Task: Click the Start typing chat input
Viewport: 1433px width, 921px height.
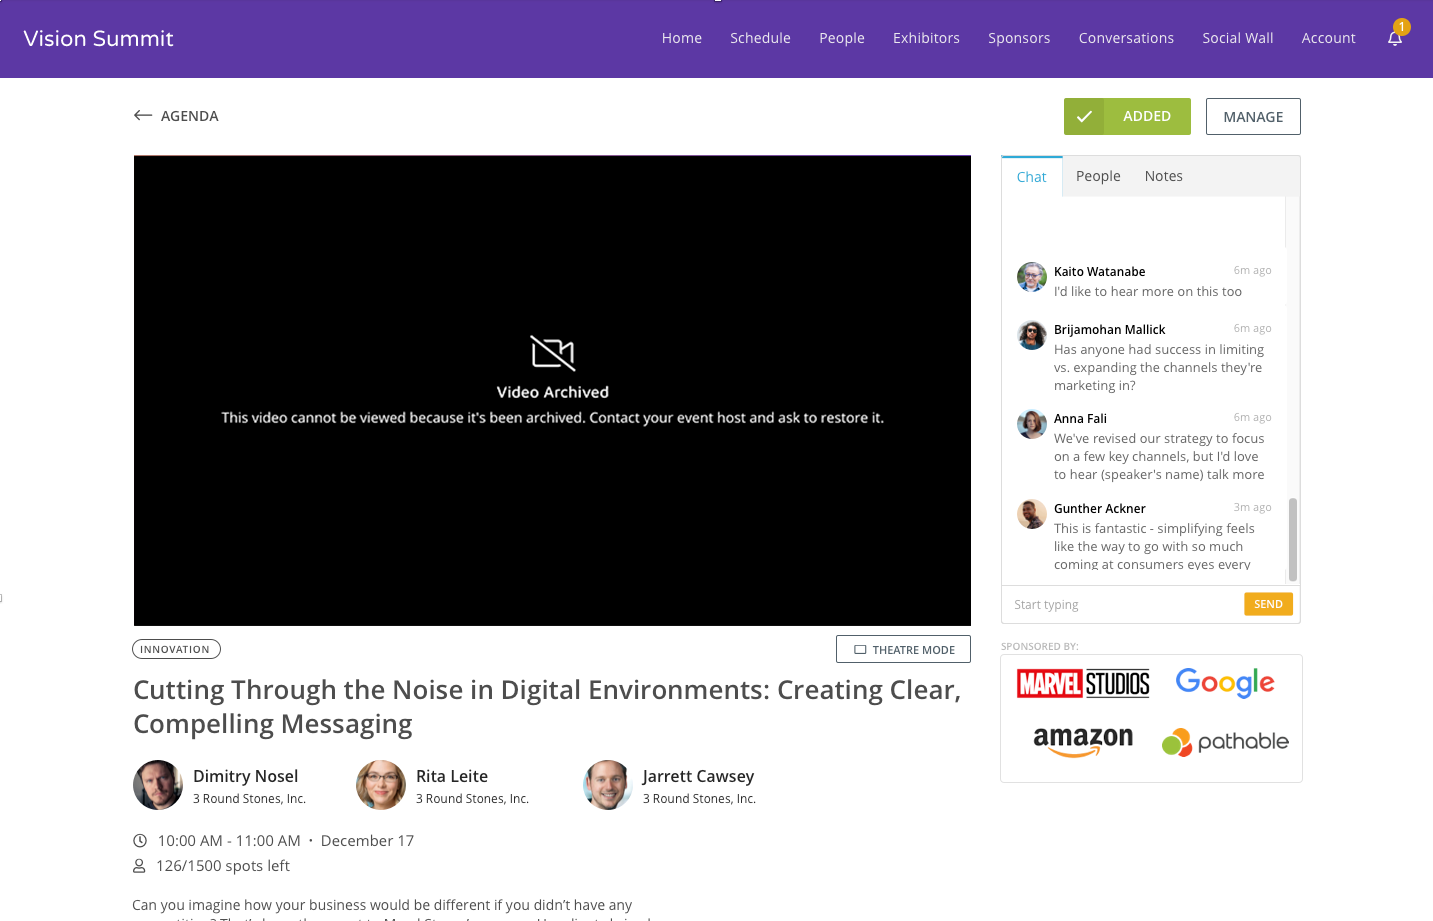Action: 1122,604
